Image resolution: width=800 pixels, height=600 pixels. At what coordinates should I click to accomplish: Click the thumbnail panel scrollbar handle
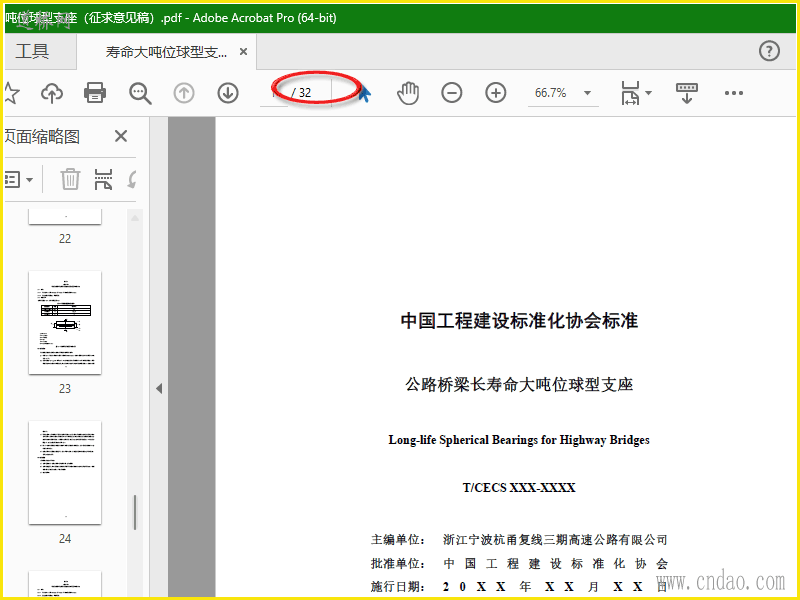point(135,512)
